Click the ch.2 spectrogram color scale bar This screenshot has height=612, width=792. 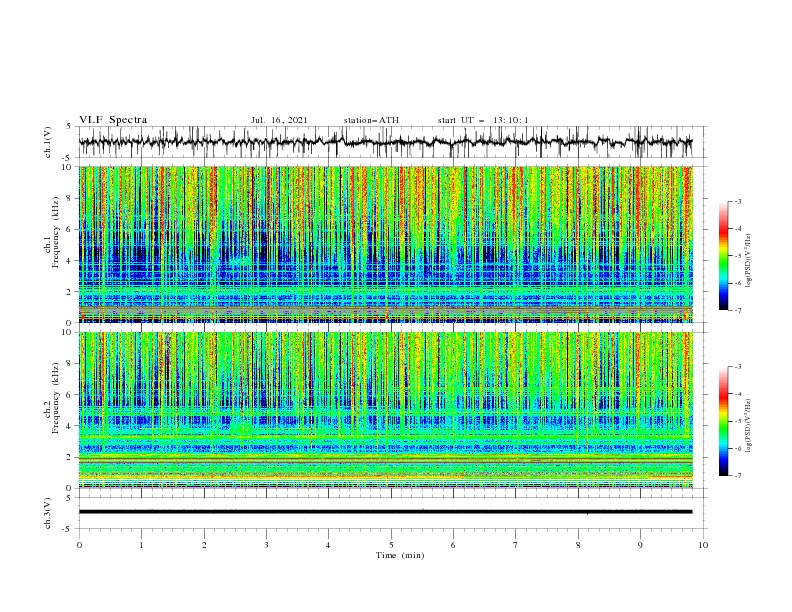coord(723,421)
